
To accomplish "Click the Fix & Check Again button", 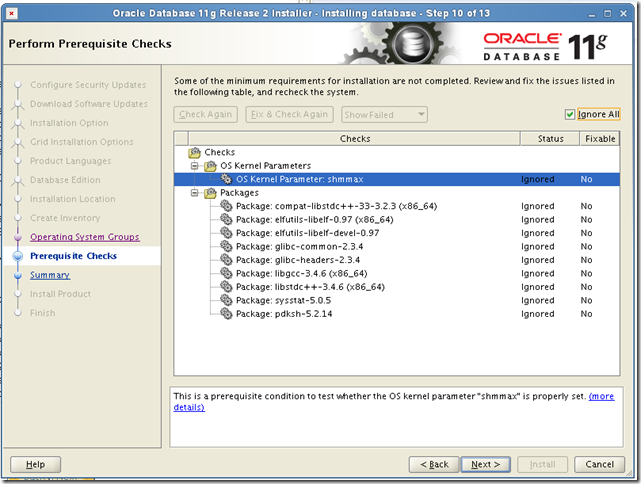I will coord(289,114).
